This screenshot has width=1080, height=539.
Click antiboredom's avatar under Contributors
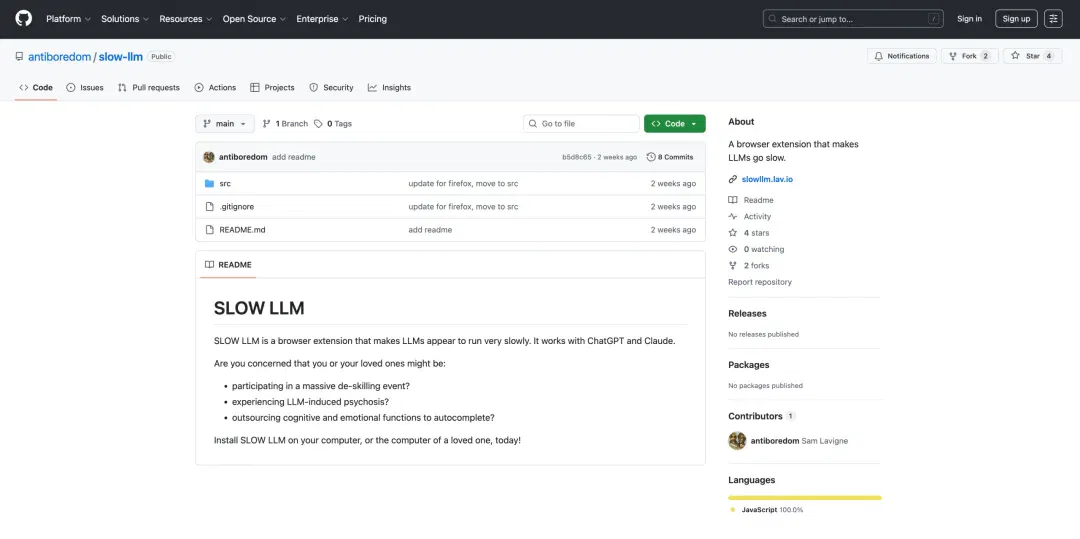[737, 441]
